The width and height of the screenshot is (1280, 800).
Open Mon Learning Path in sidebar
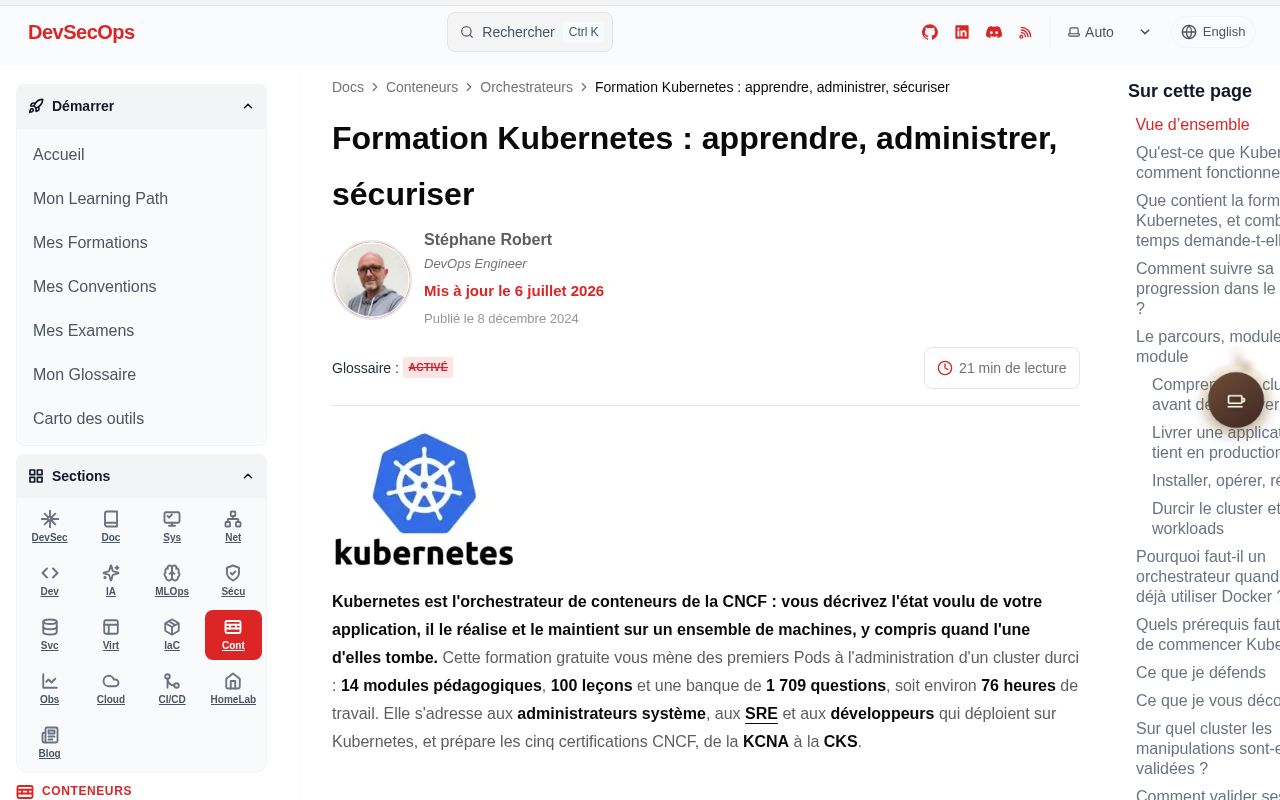(141, 198)
